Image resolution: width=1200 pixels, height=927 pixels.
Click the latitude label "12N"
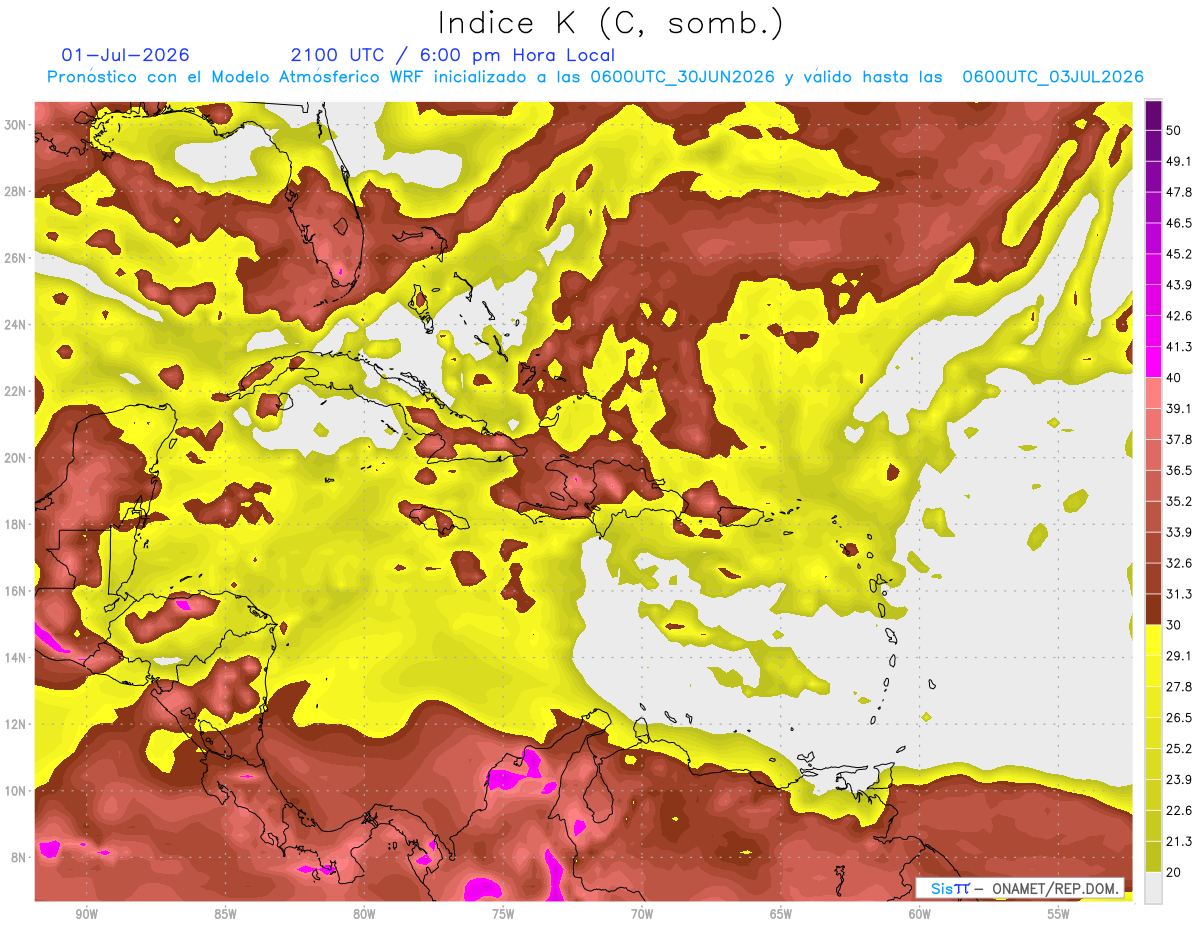[x=15, y=724]
